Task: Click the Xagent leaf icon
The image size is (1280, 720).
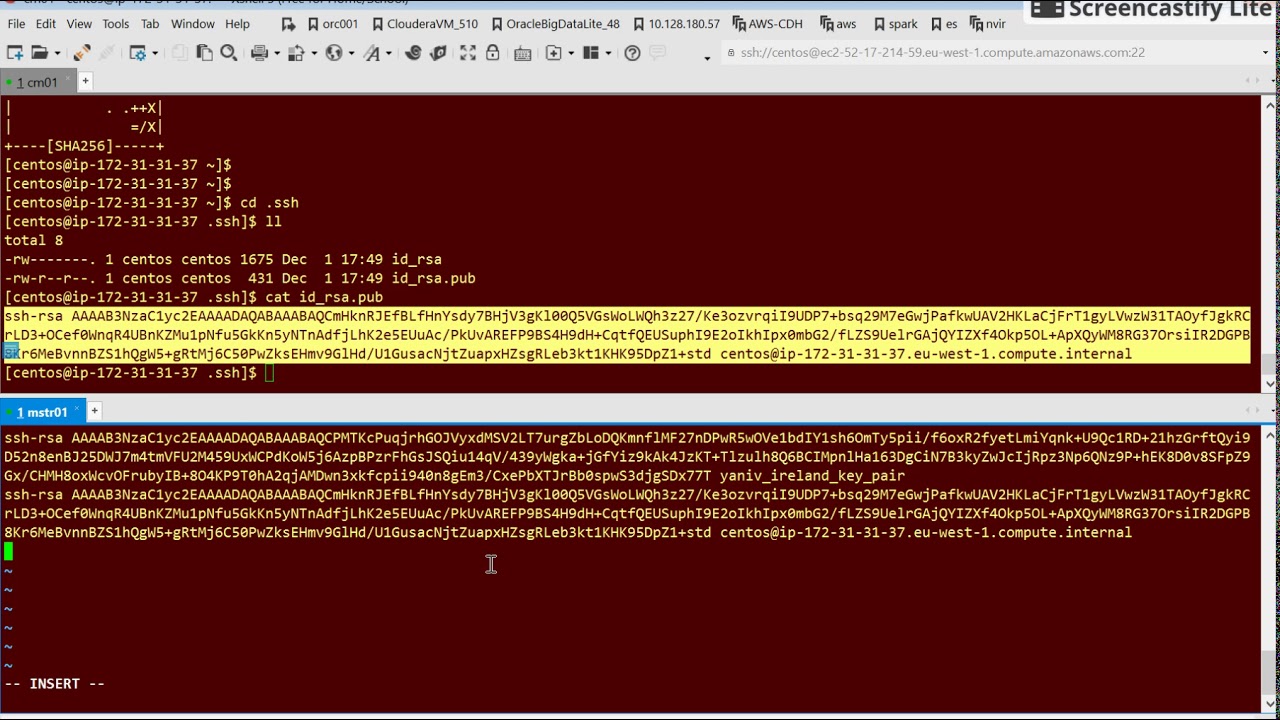Action: [438, 53]
